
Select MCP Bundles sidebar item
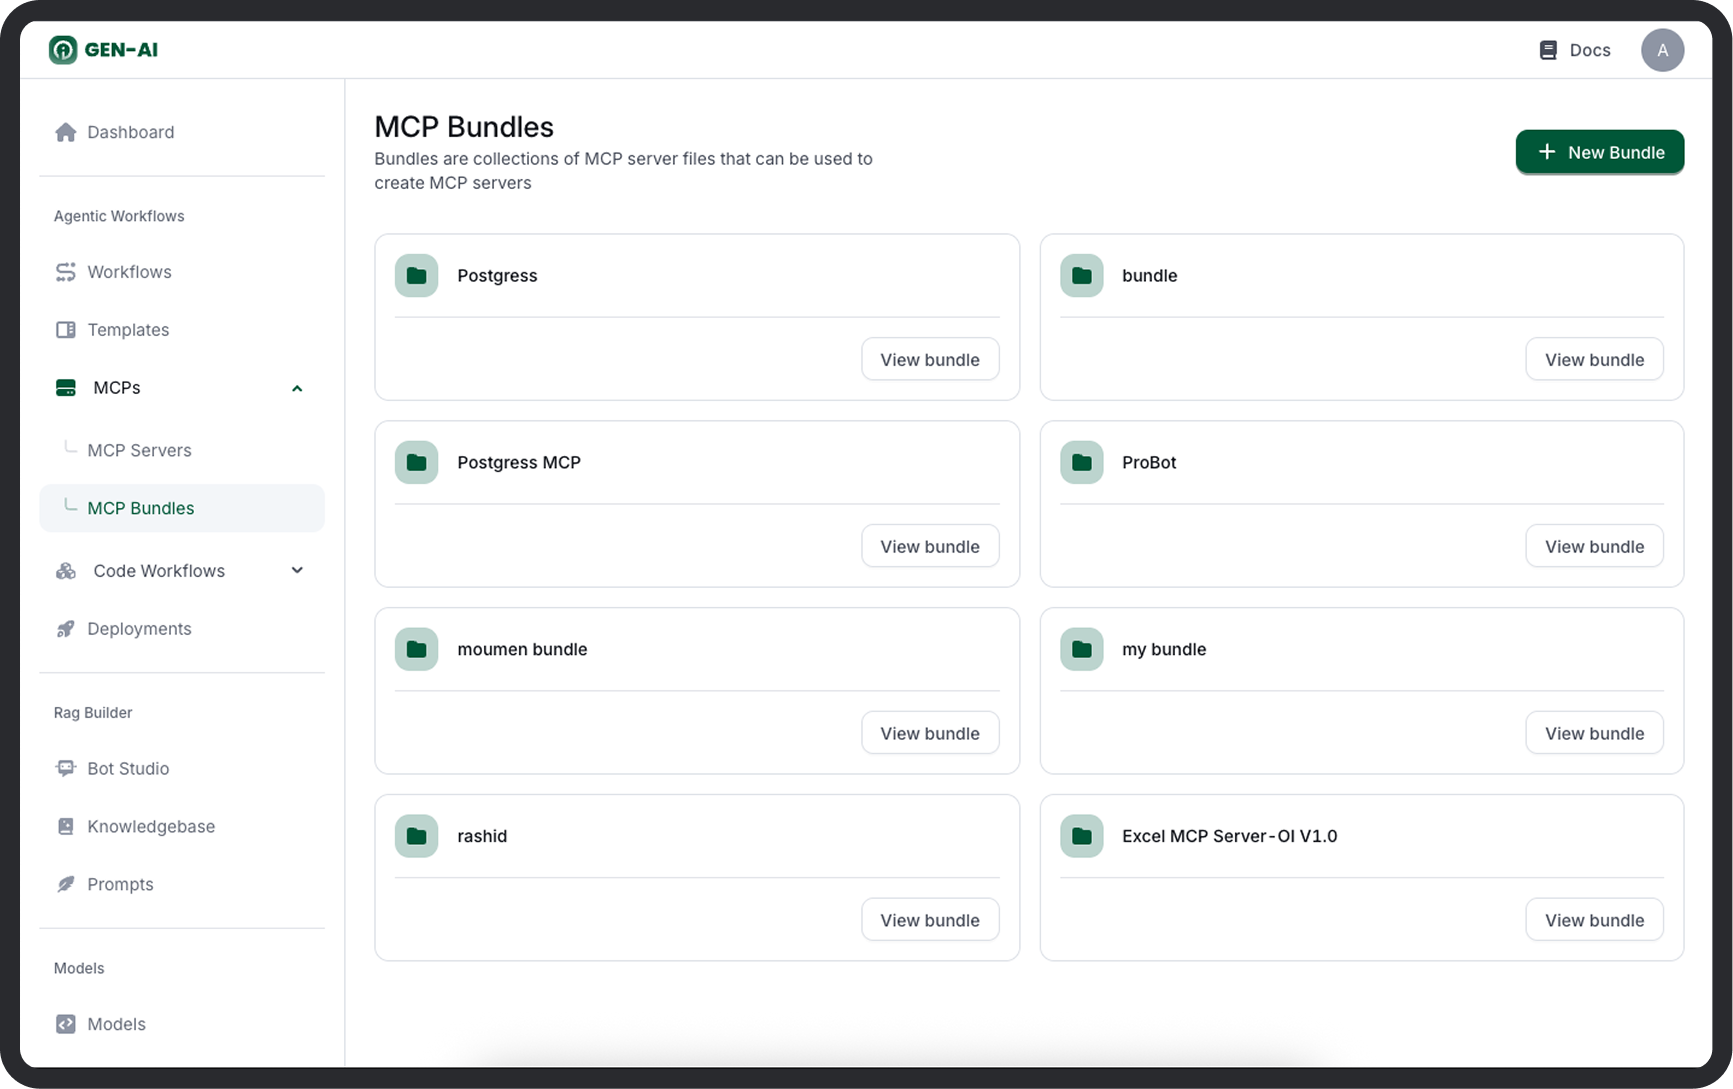[141, 508]
